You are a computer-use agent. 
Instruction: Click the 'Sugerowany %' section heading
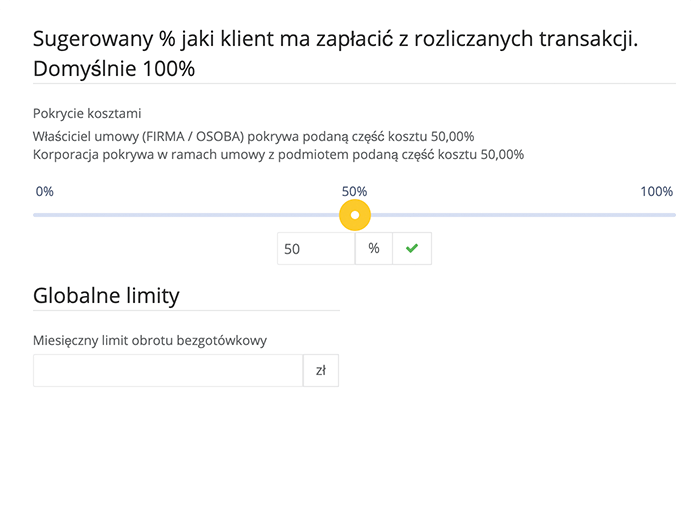click(x=336, y=39)
